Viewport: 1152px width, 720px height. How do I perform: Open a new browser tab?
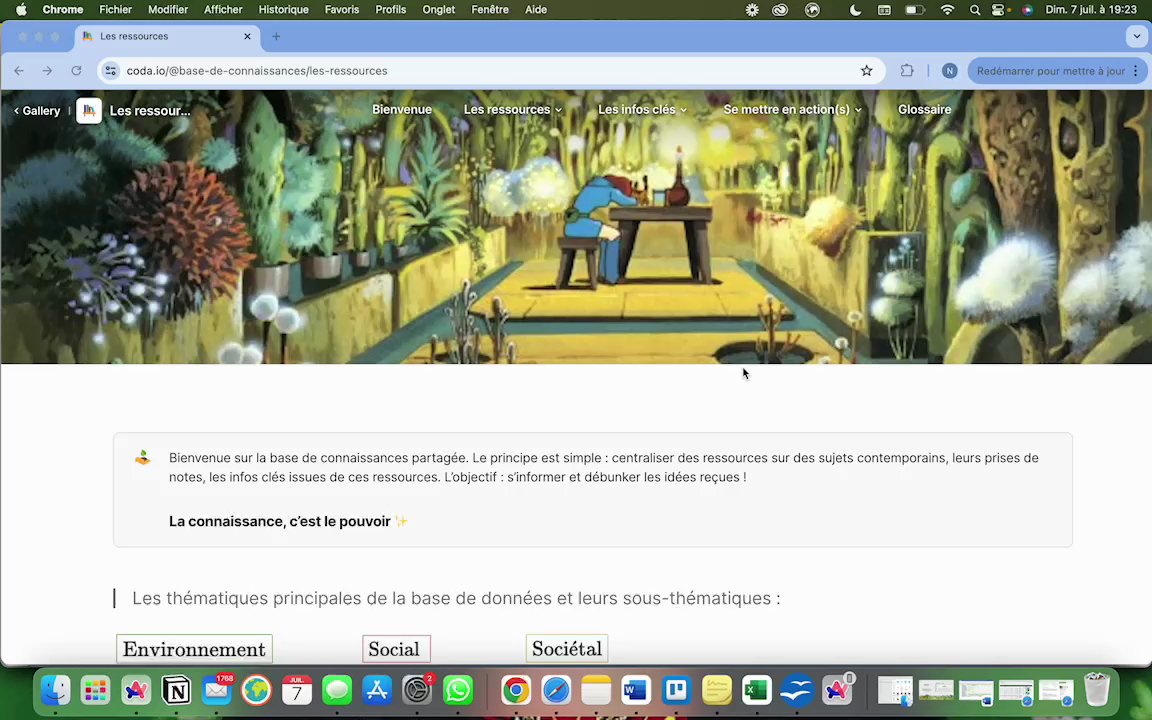(x=276, y=36)
